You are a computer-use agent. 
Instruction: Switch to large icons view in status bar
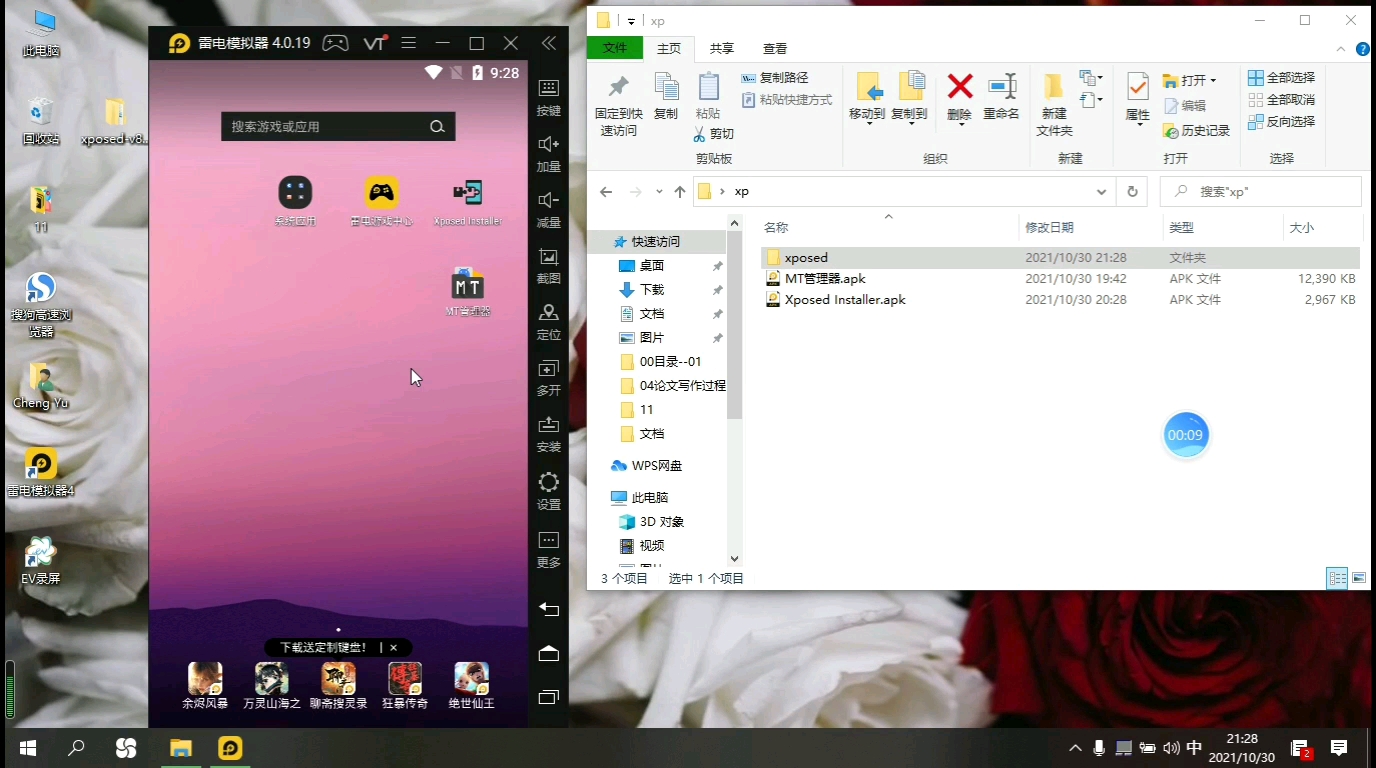click(1359, 578)
